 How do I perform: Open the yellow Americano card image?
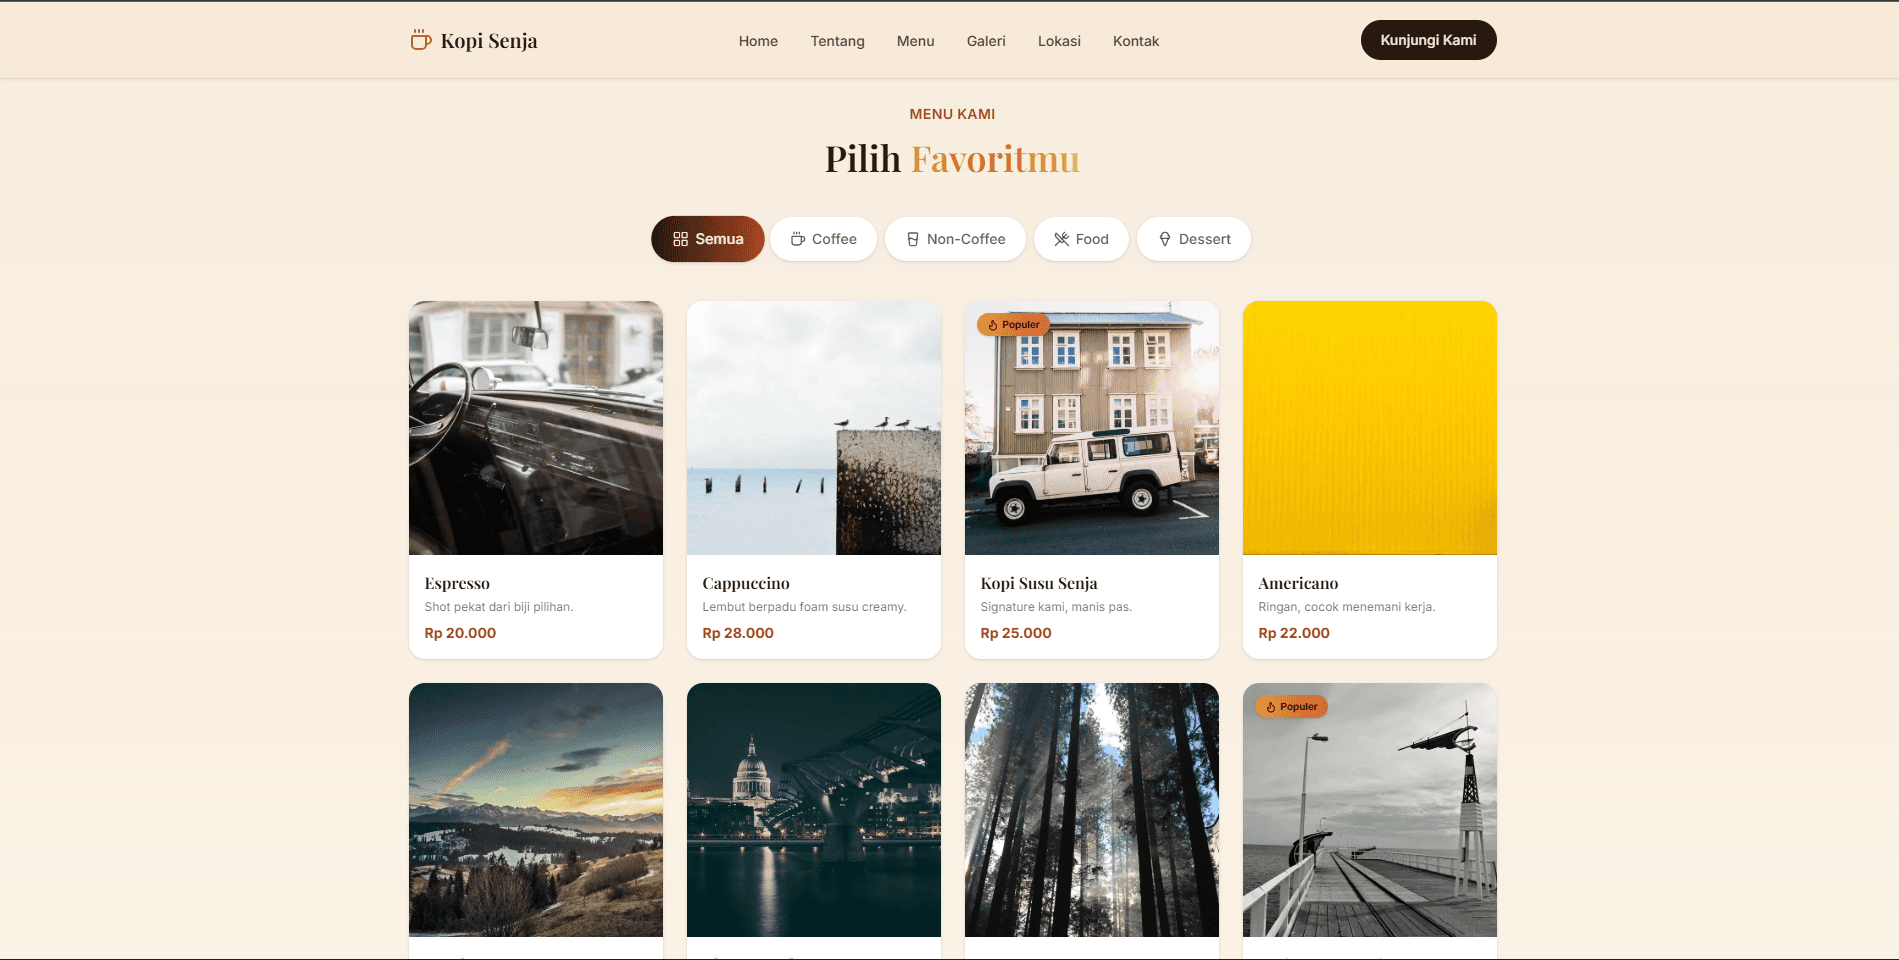click(1370, 428)
